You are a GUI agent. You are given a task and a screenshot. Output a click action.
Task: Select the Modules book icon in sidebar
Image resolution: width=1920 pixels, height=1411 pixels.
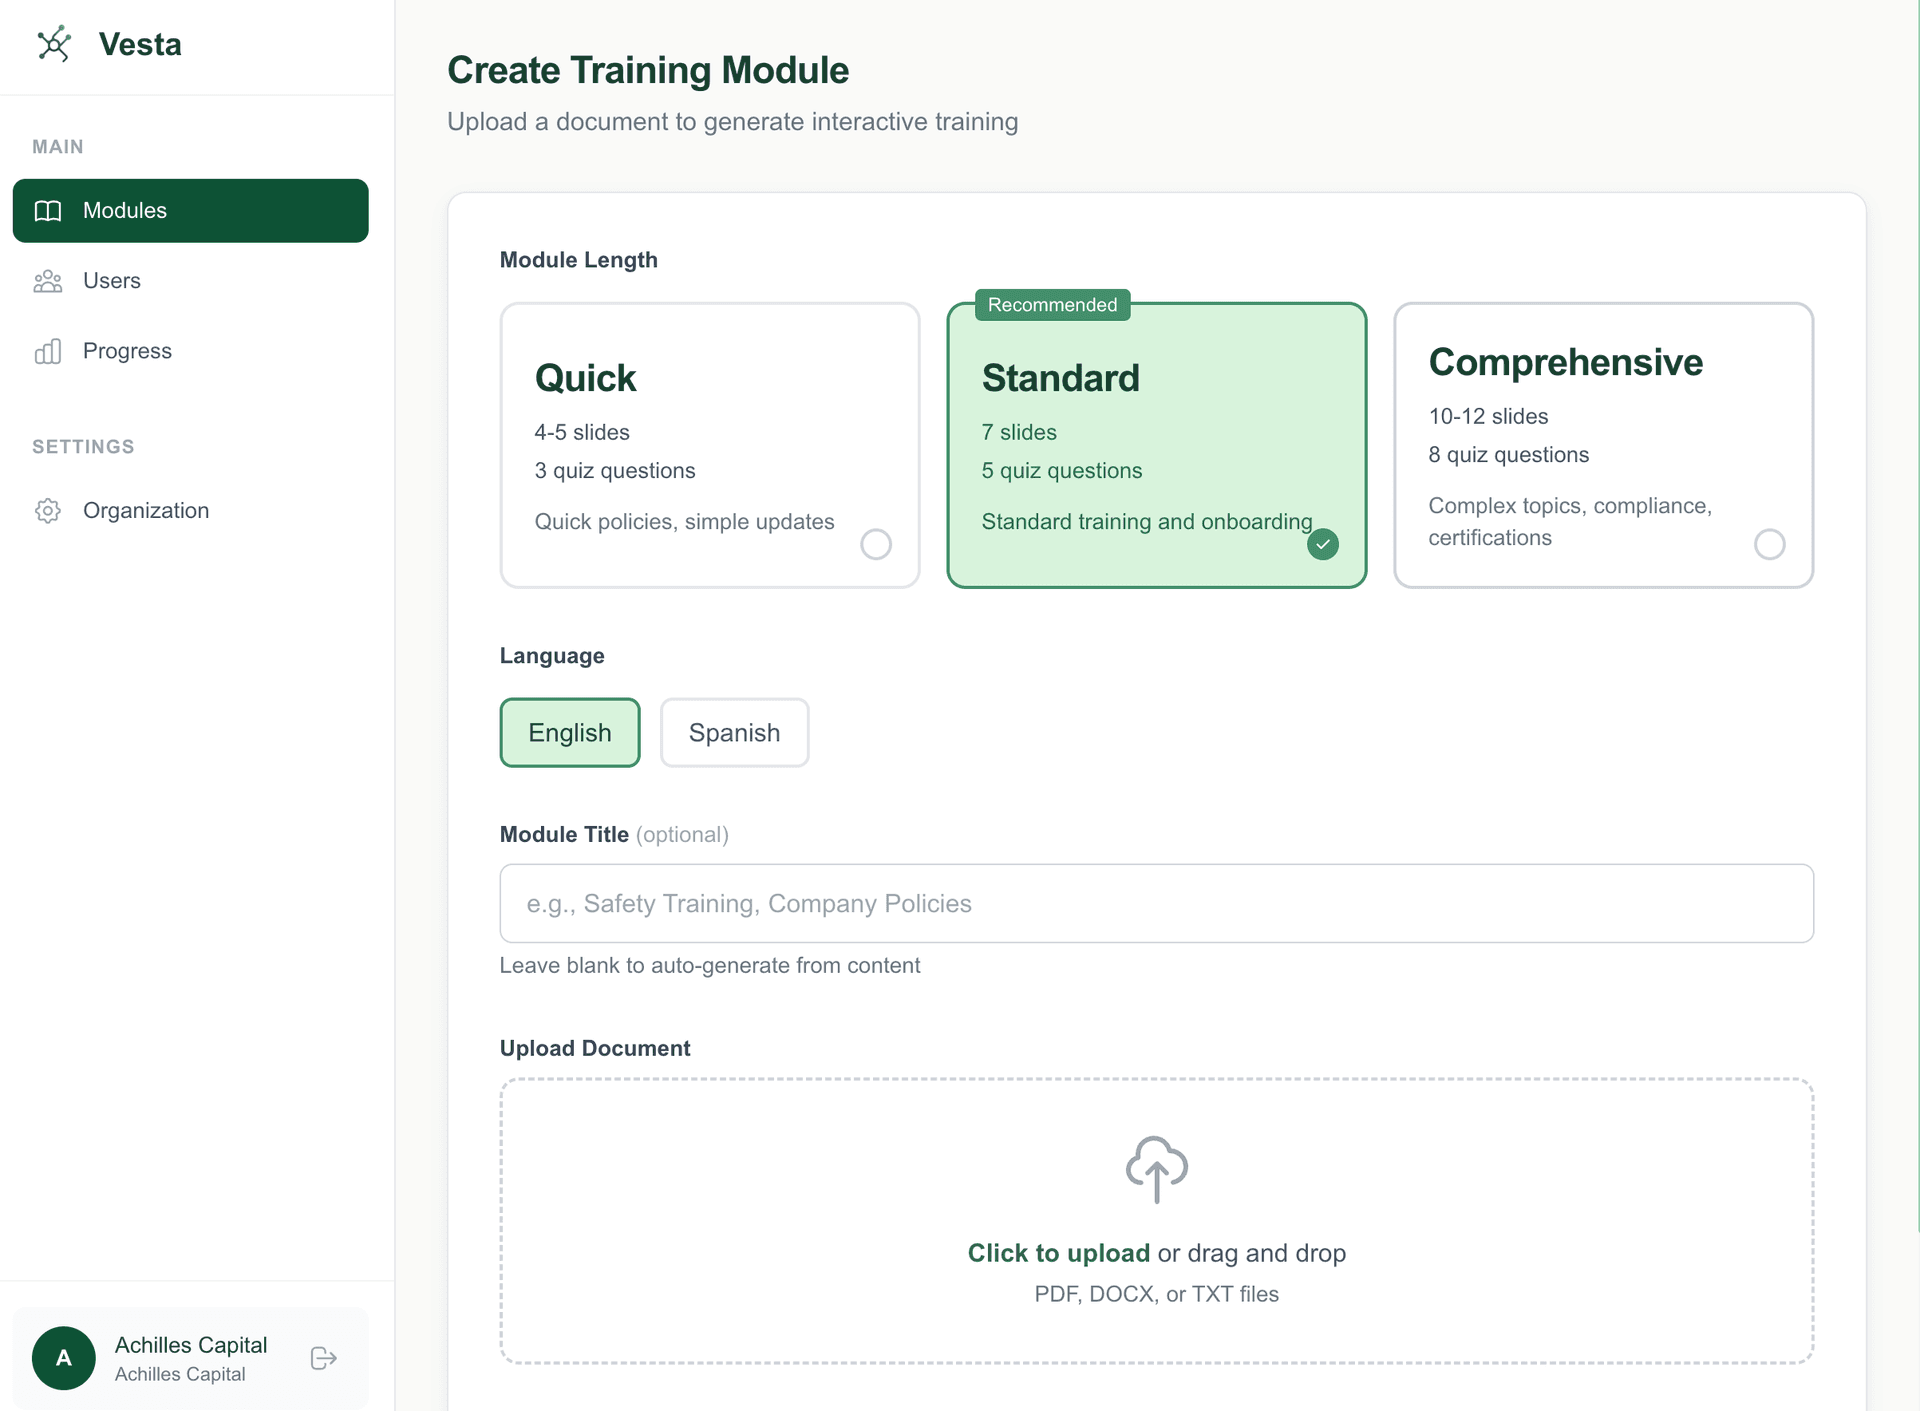click(x=48, y=211)
